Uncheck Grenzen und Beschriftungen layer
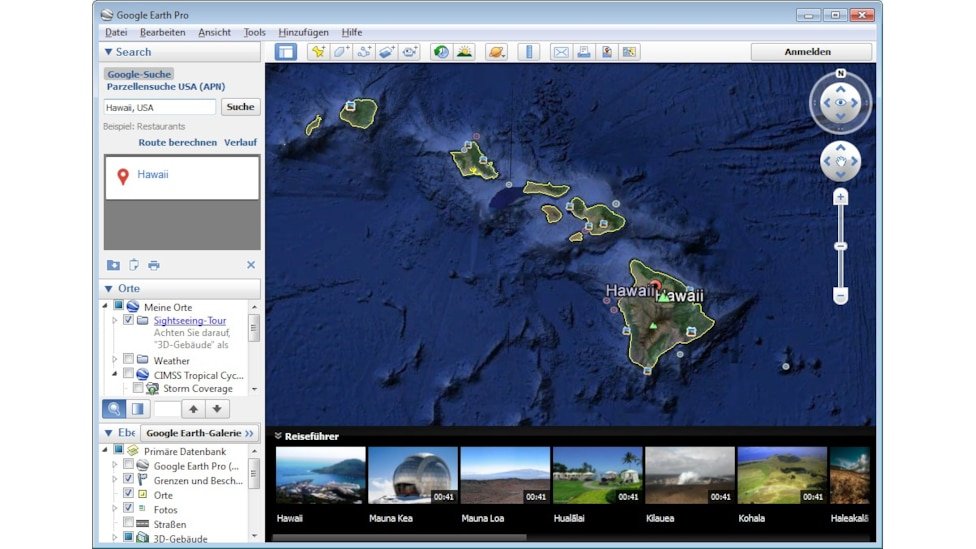This screenshot has height=549, width=976. (x=128, y=479)
